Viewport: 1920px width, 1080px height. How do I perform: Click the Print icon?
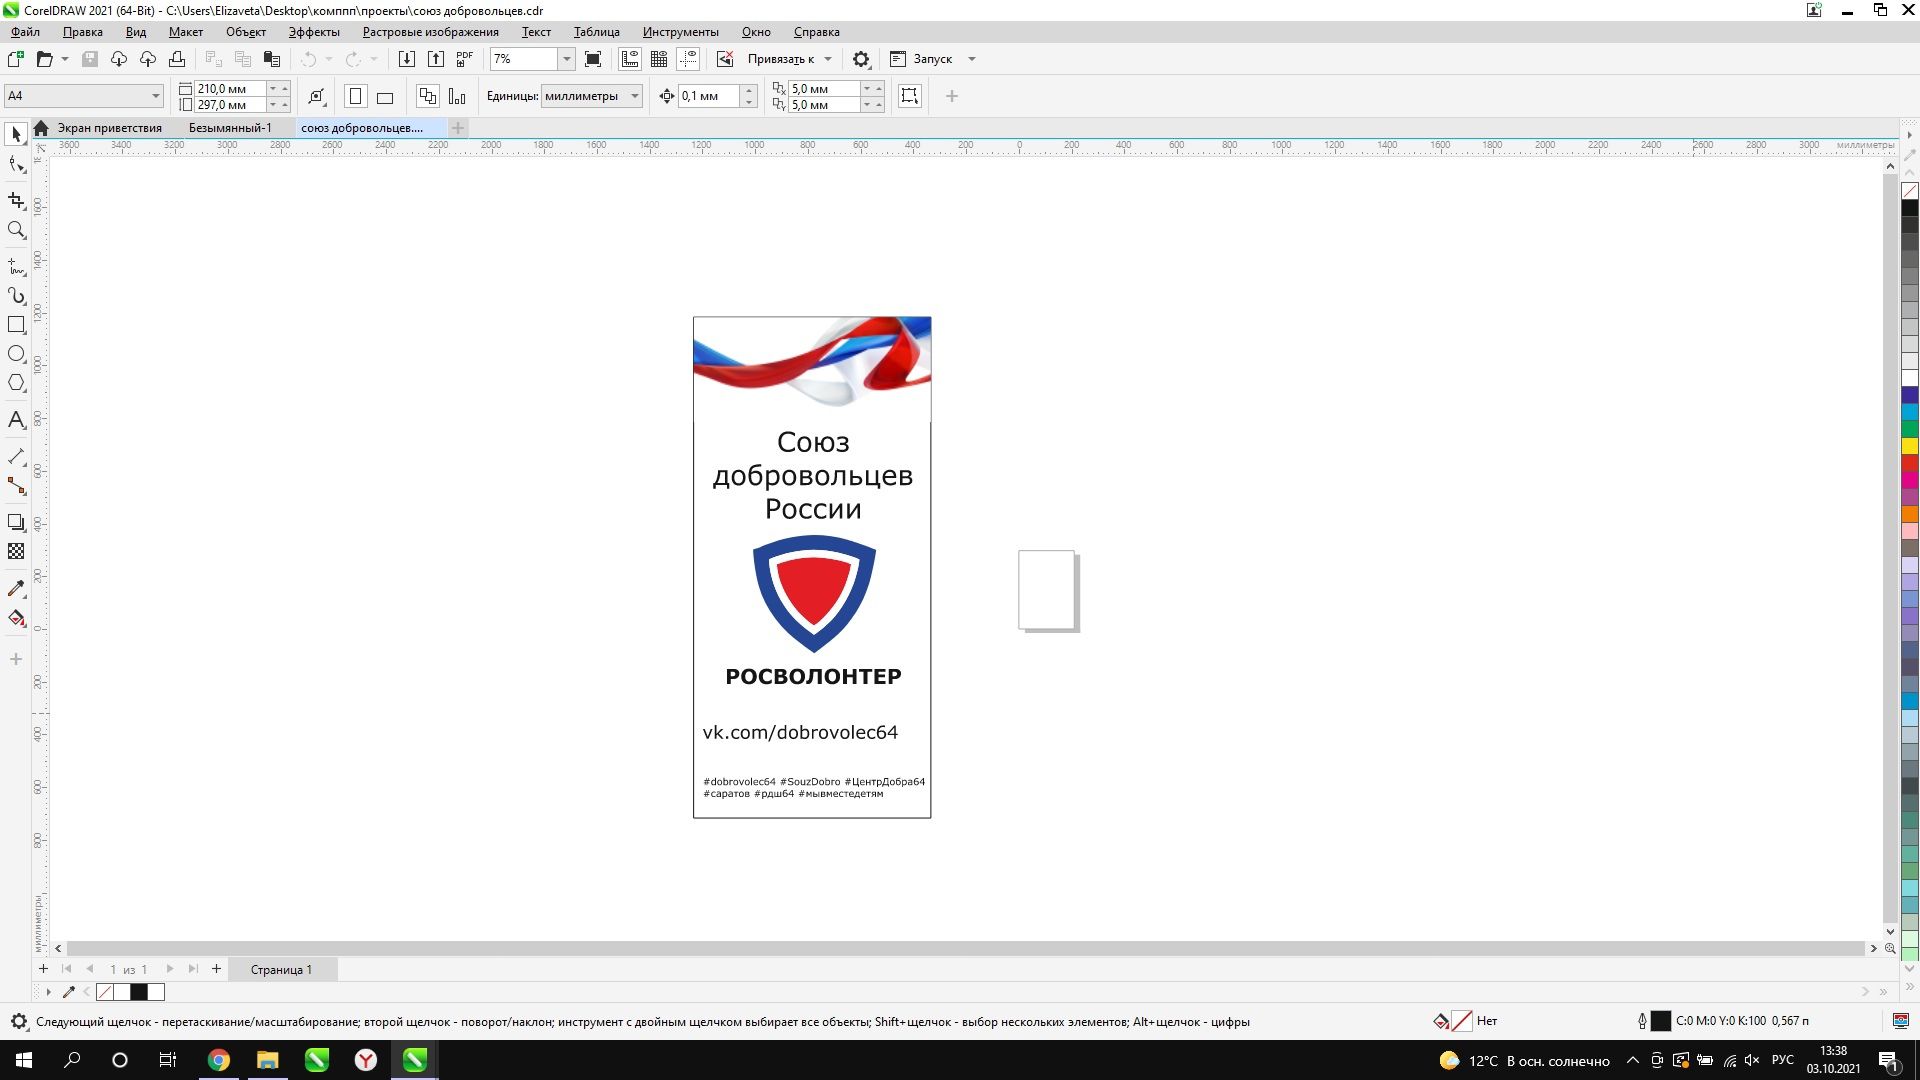(x=177, y=59)
